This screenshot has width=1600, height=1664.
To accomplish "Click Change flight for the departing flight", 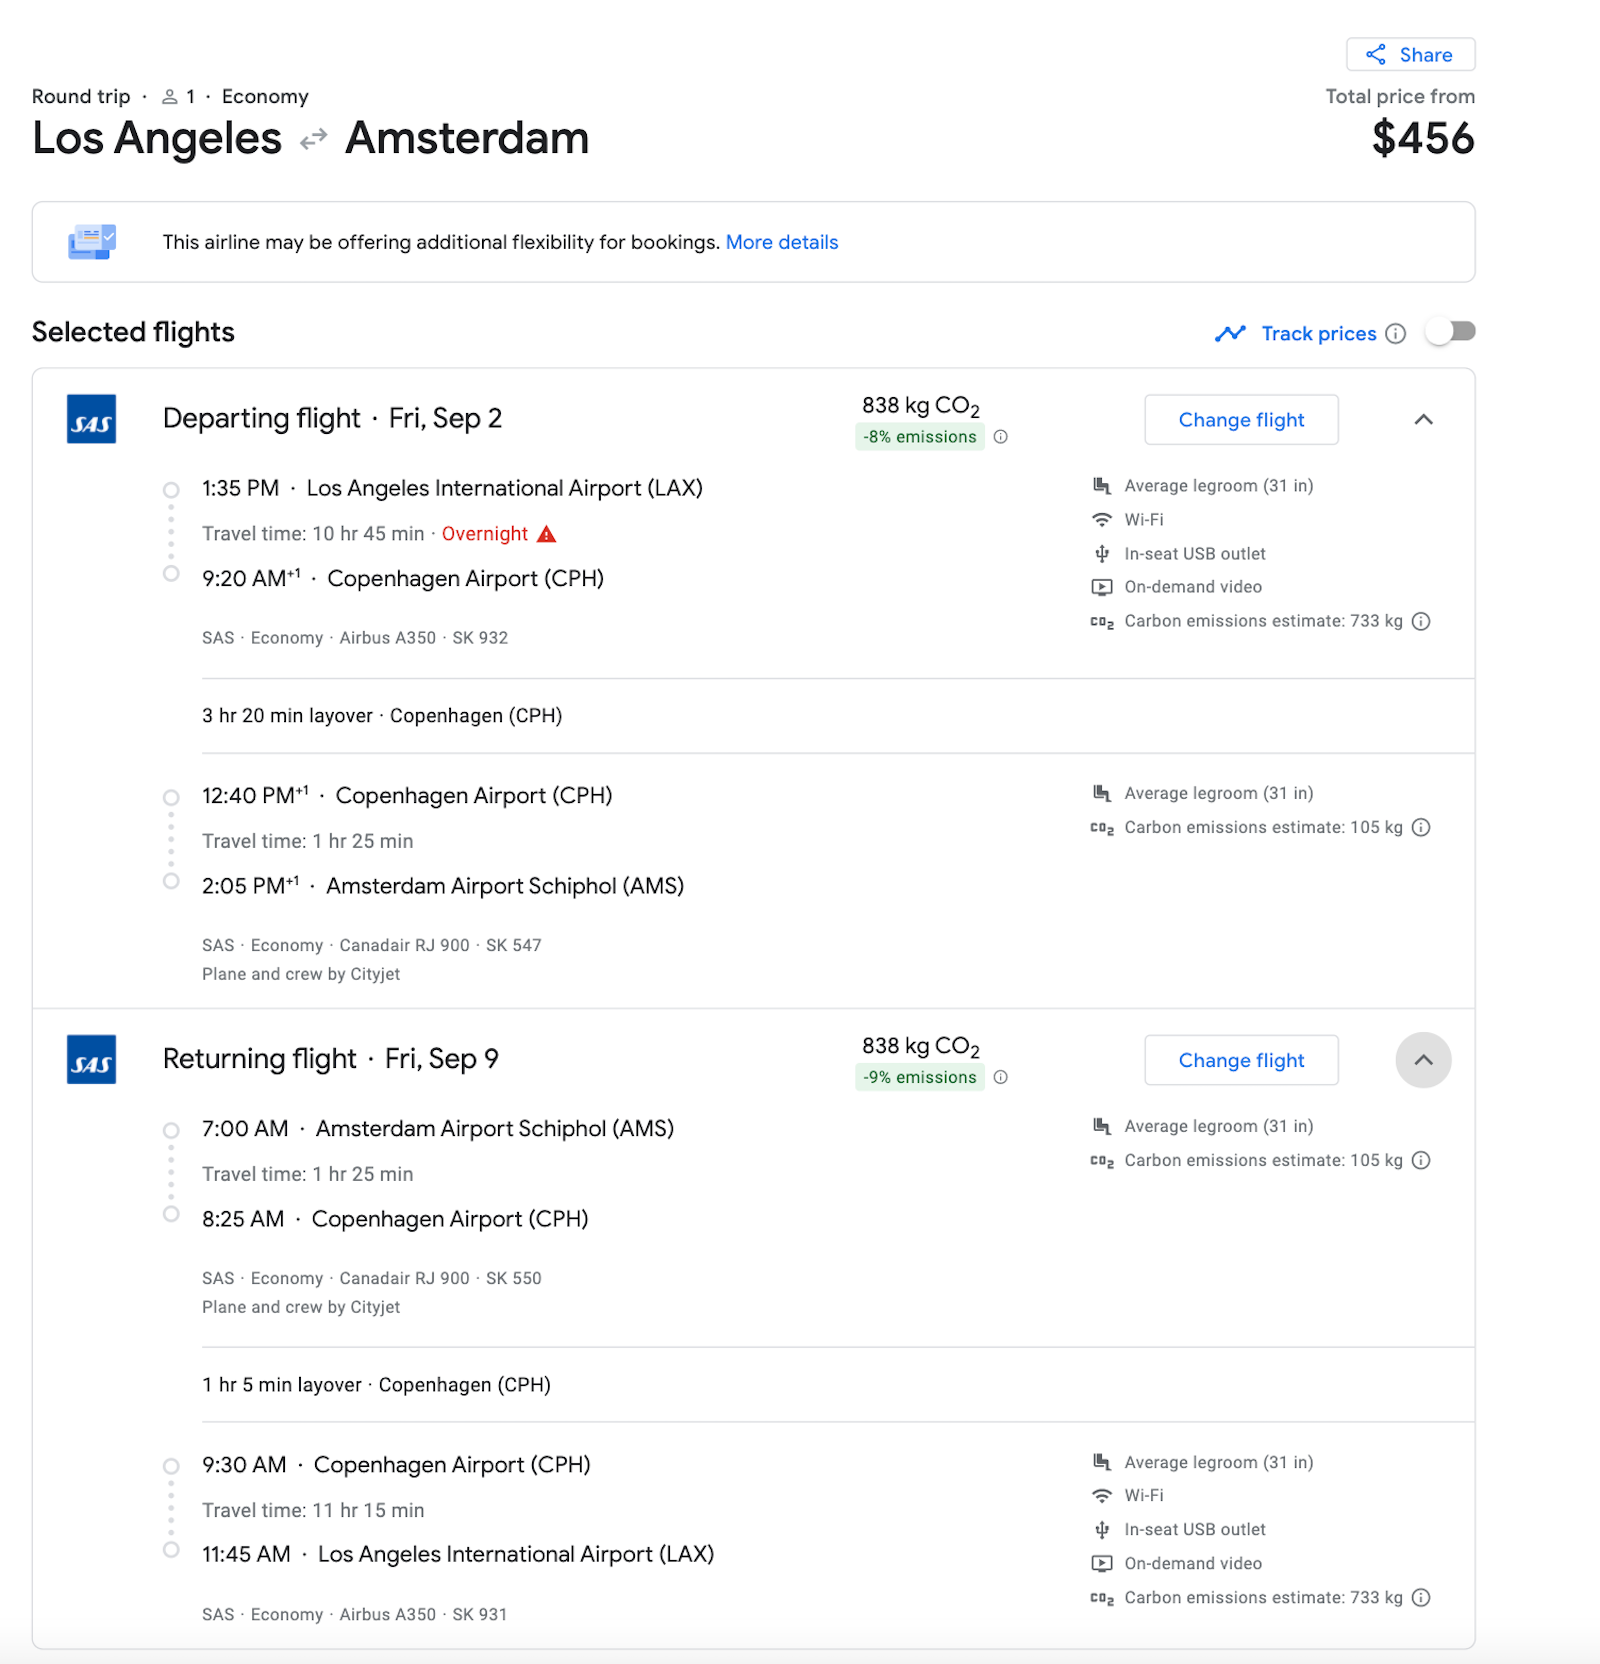I will pyautogui.click(x=1241, y=419).
